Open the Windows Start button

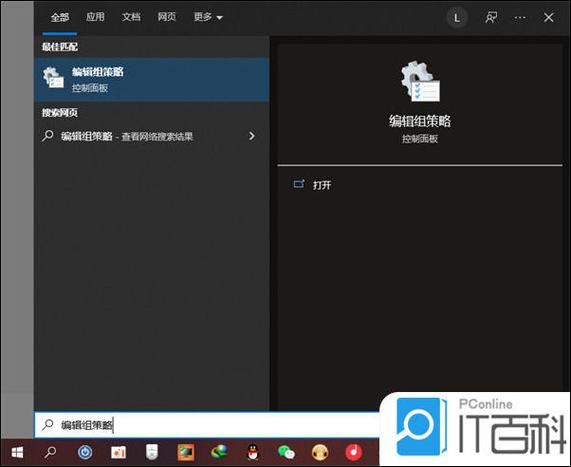[x=17, y=452]
